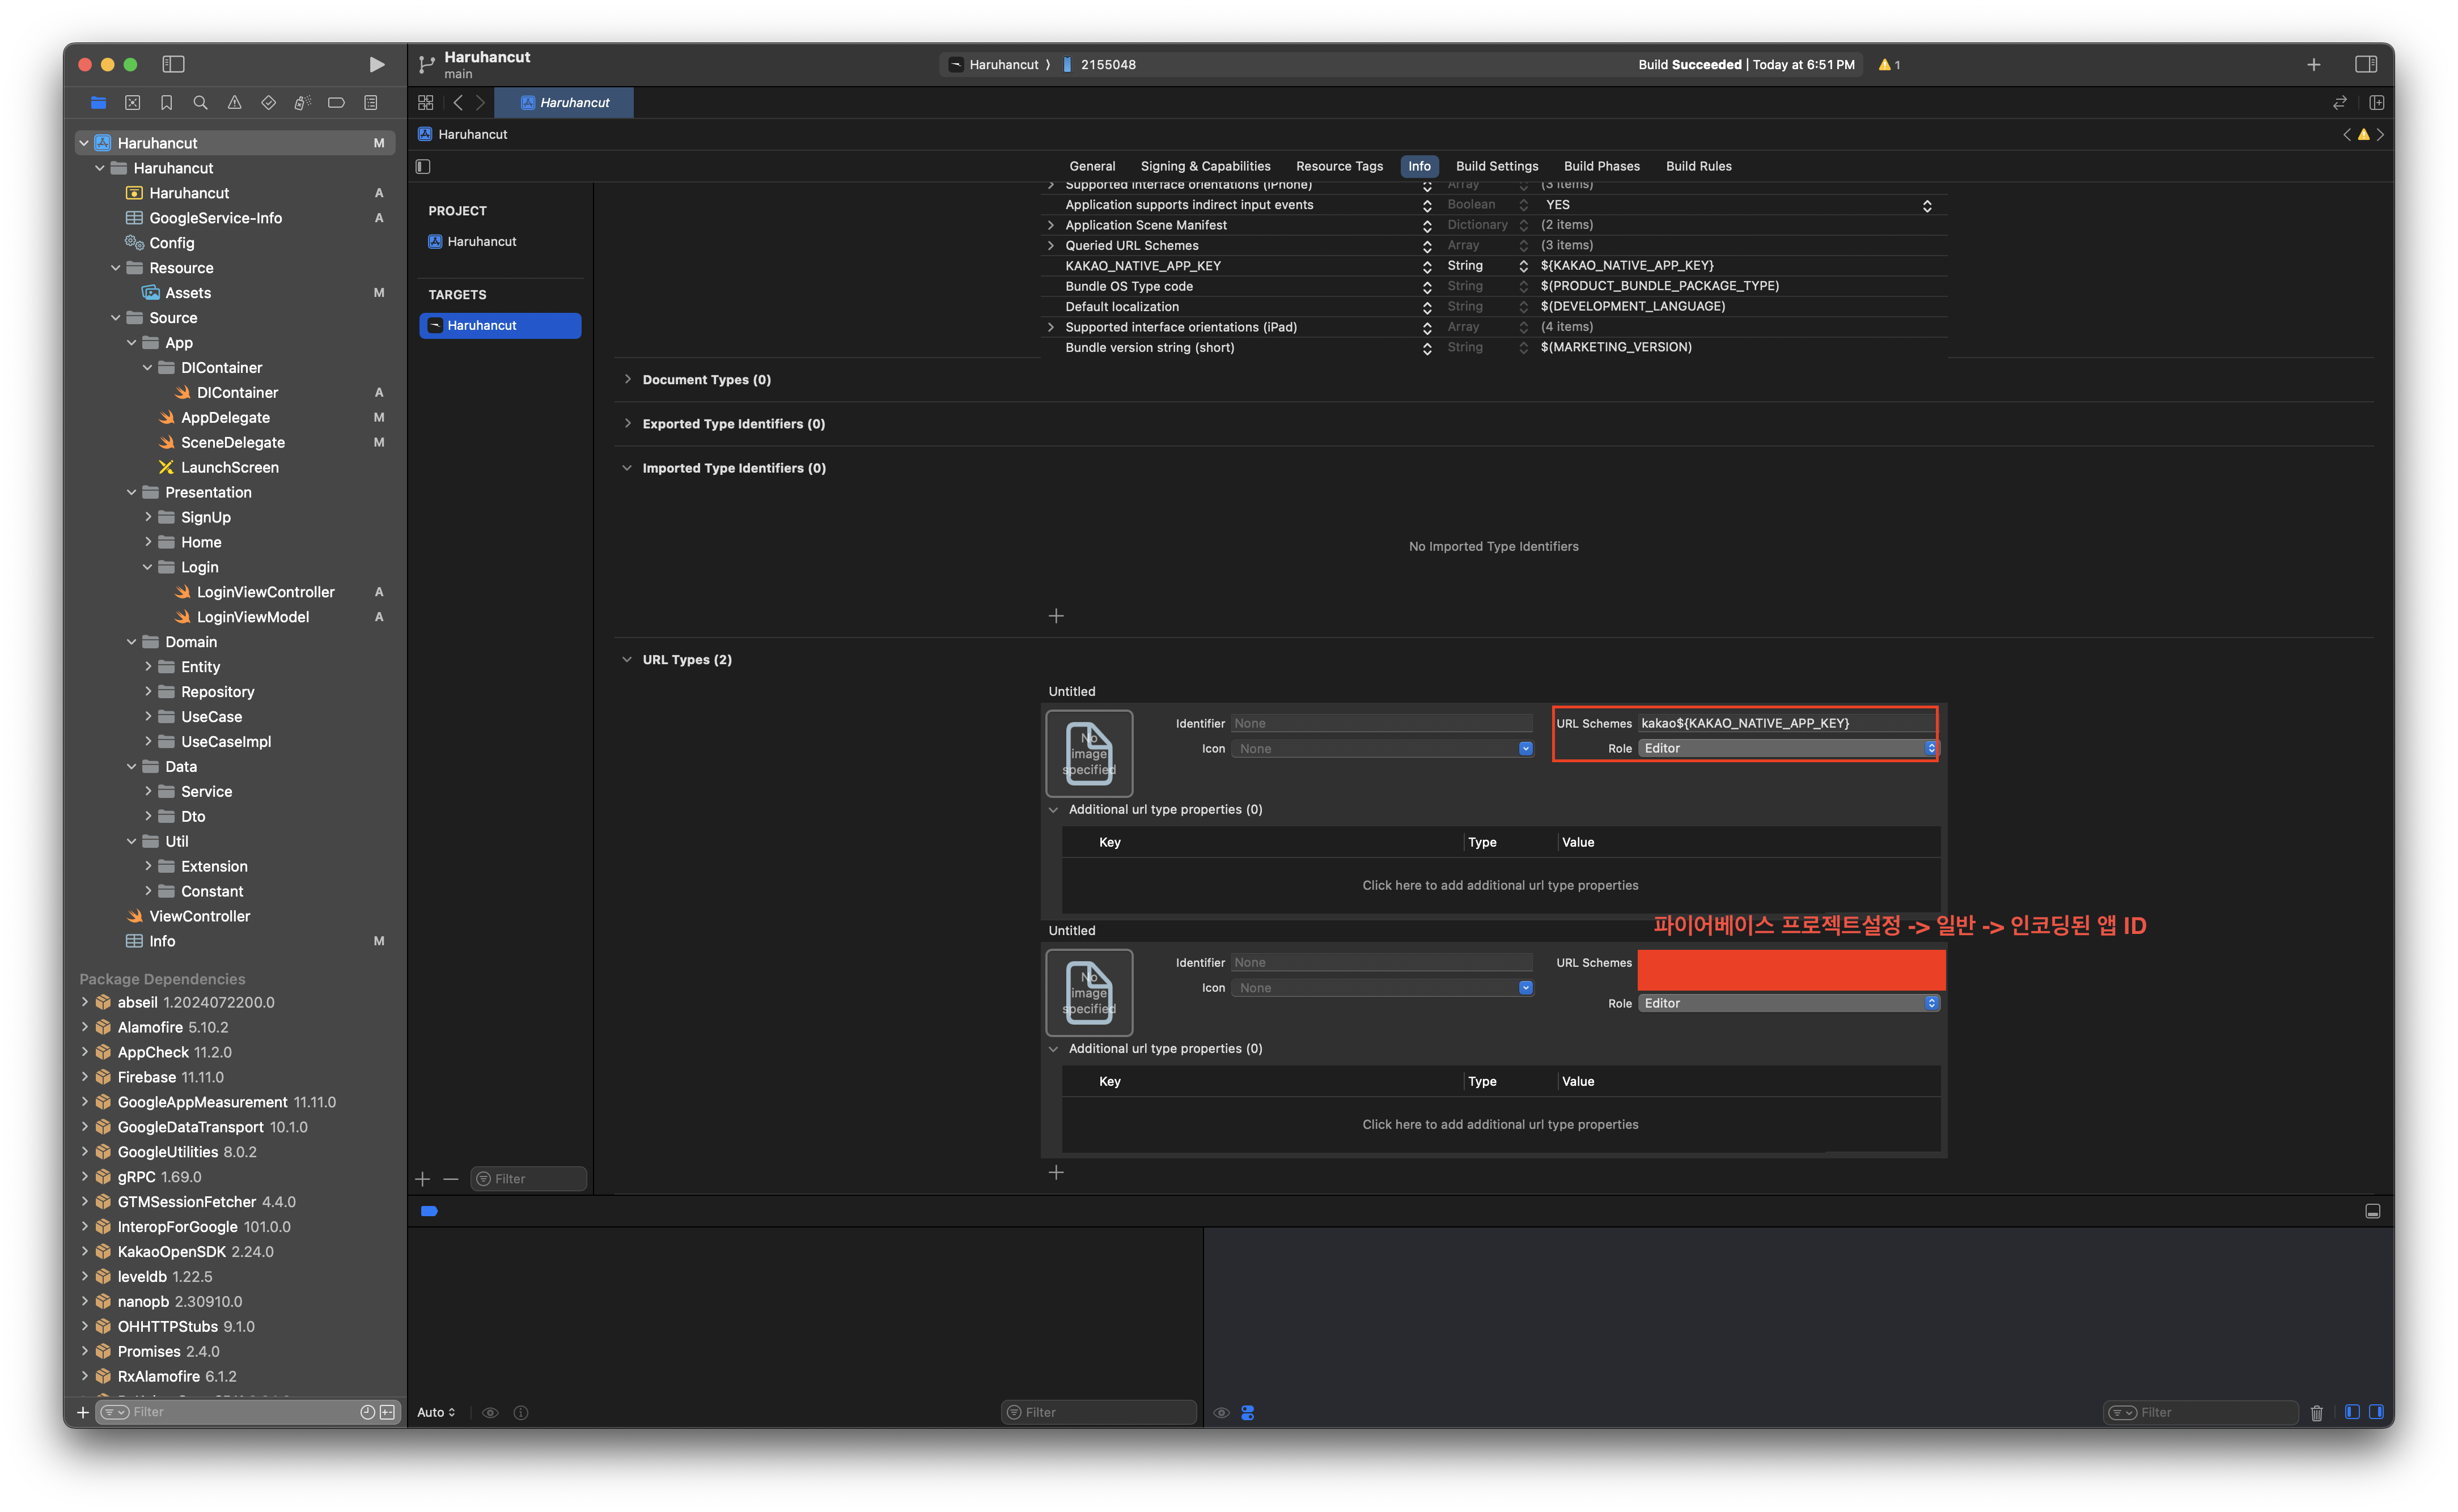The height and width of the screenshot is (1512, 2458).
Task: Open the Debug navigator icon
Action: point(302,102)
